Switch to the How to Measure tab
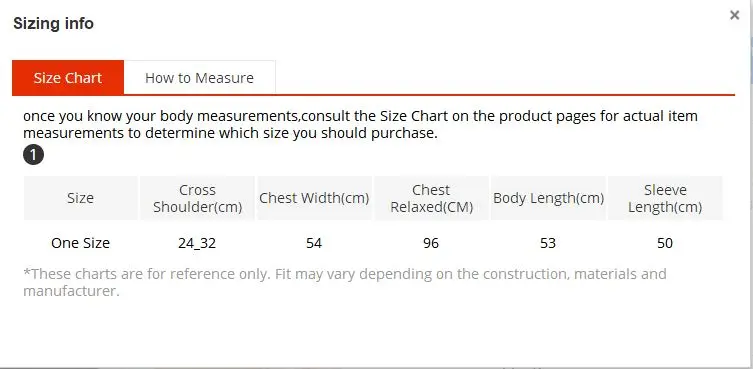 coord(199,78)
